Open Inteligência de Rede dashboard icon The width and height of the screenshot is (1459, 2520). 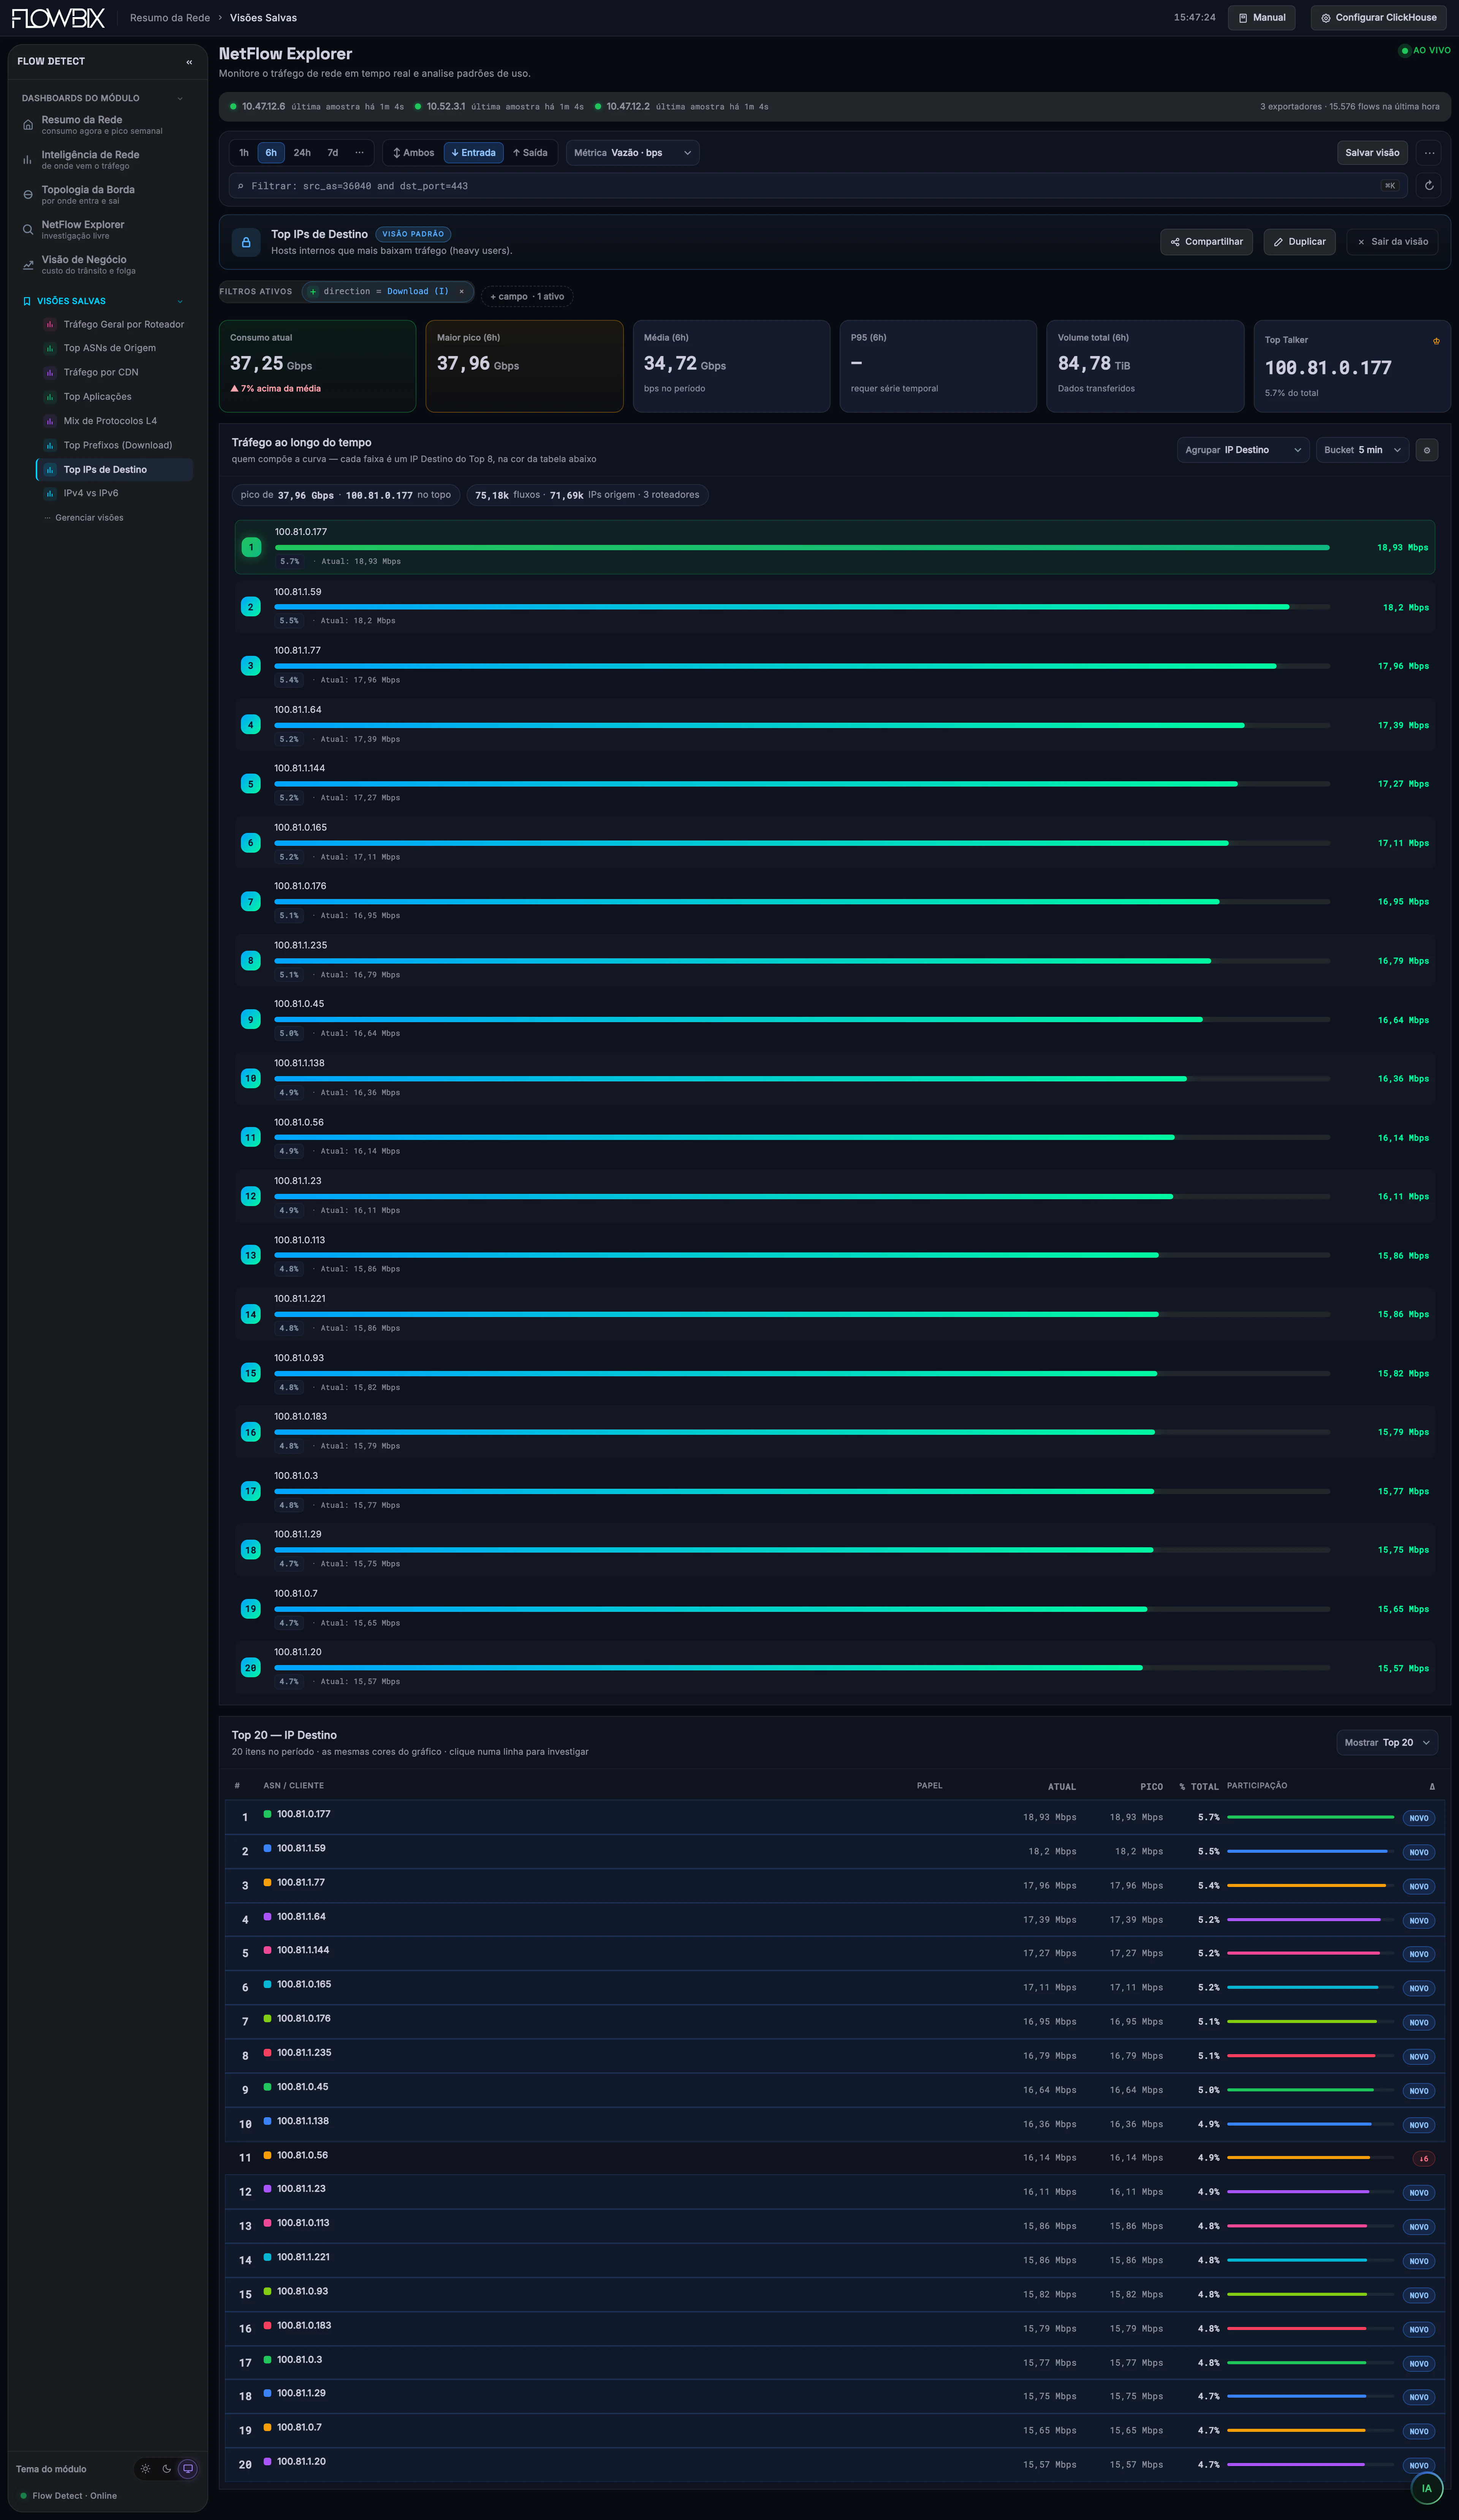click(x=28, y=160)
